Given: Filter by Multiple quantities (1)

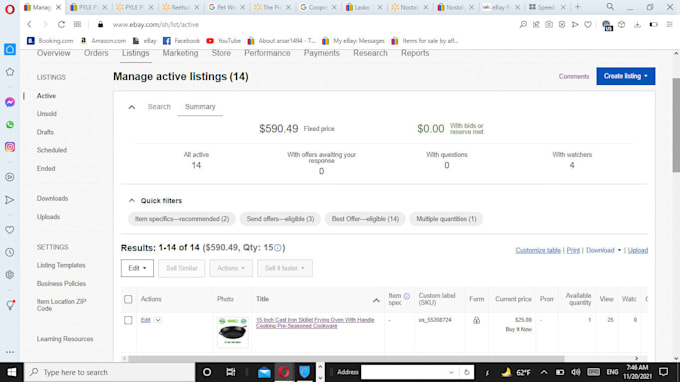Looking at the screenshot, I should [446, 219].
